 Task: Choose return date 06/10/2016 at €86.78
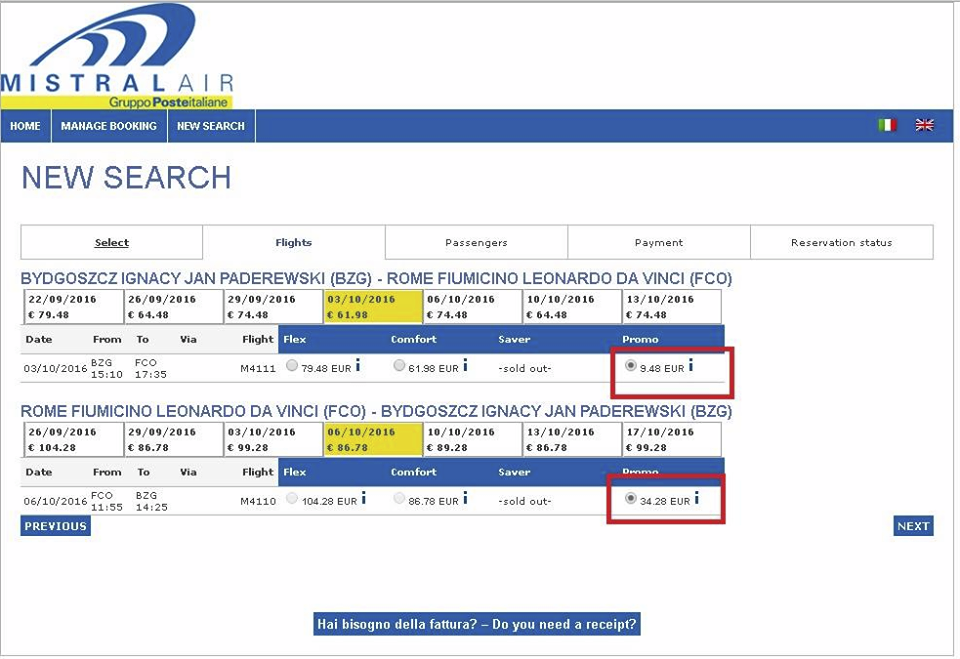coord(373,440)
